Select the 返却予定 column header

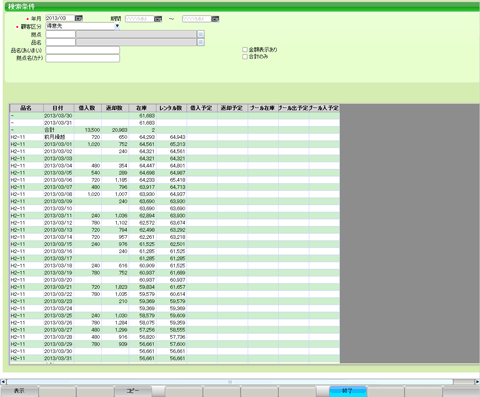click(232, 108)
